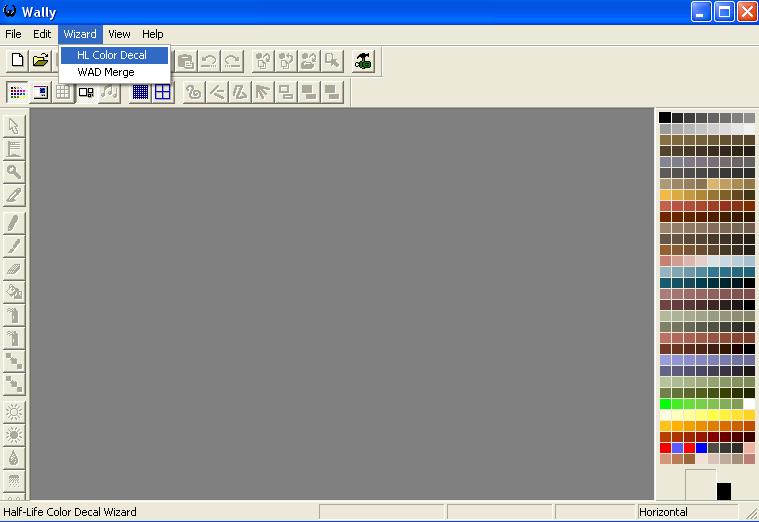Image resolution: width=759 pixels, height=522 pixels.
Task: Create a new image with the blank page icon
Action: 17,60
